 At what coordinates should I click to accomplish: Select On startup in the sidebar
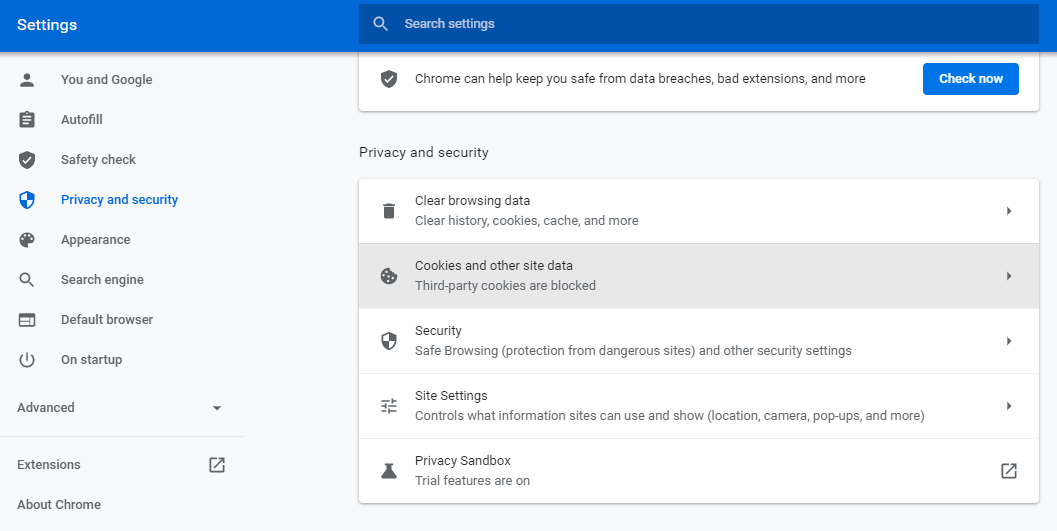tap(91, 360)
